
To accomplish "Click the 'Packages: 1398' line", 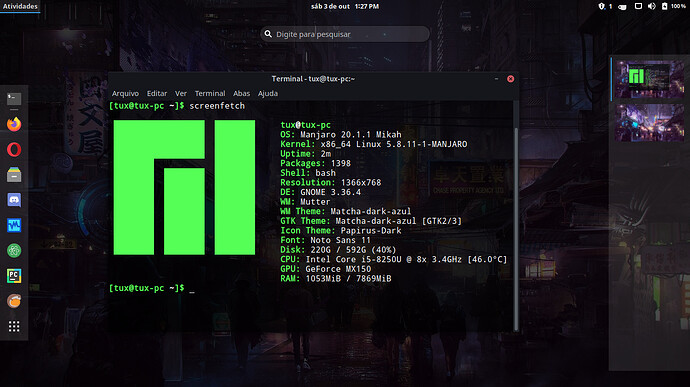I will pyautogui.click(x=316, y=163).
